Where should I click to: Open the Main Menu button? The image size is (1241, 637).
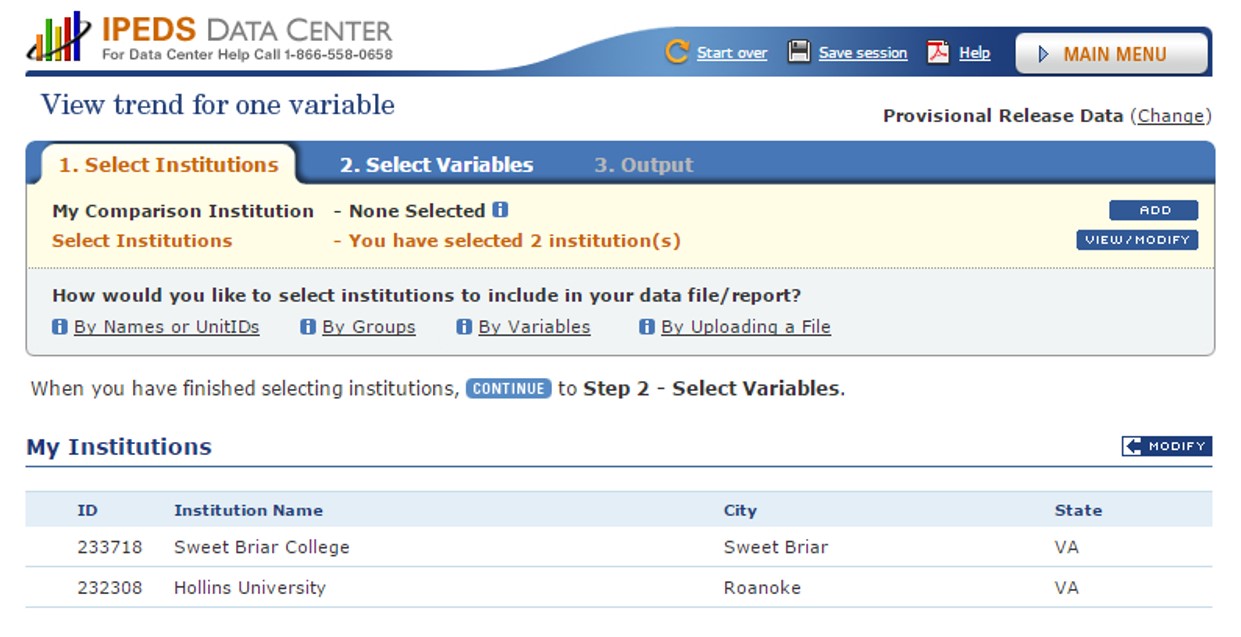(x=1111, y=54)
